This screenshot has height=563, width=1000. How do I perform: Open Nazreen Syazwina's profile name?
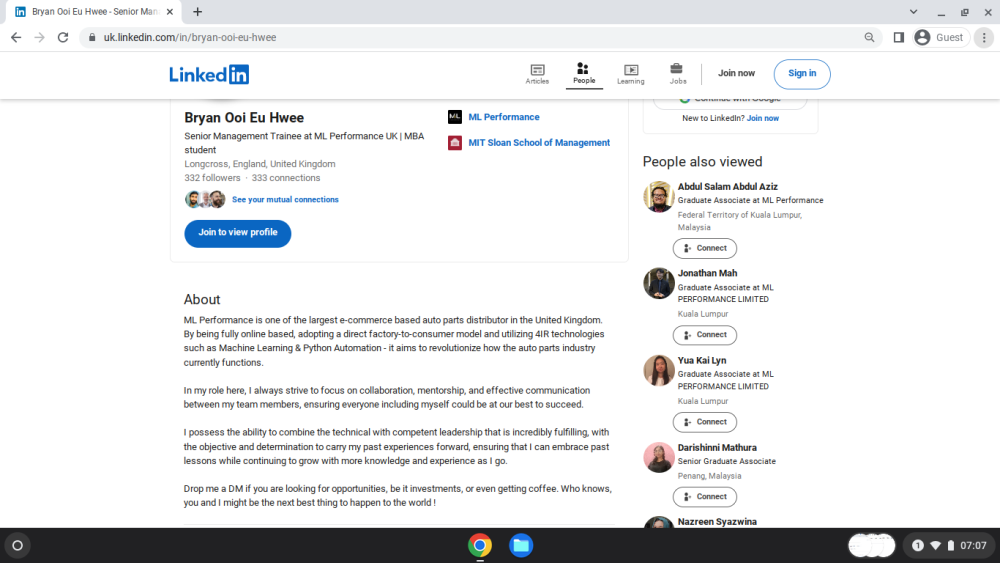pos(717,522)
